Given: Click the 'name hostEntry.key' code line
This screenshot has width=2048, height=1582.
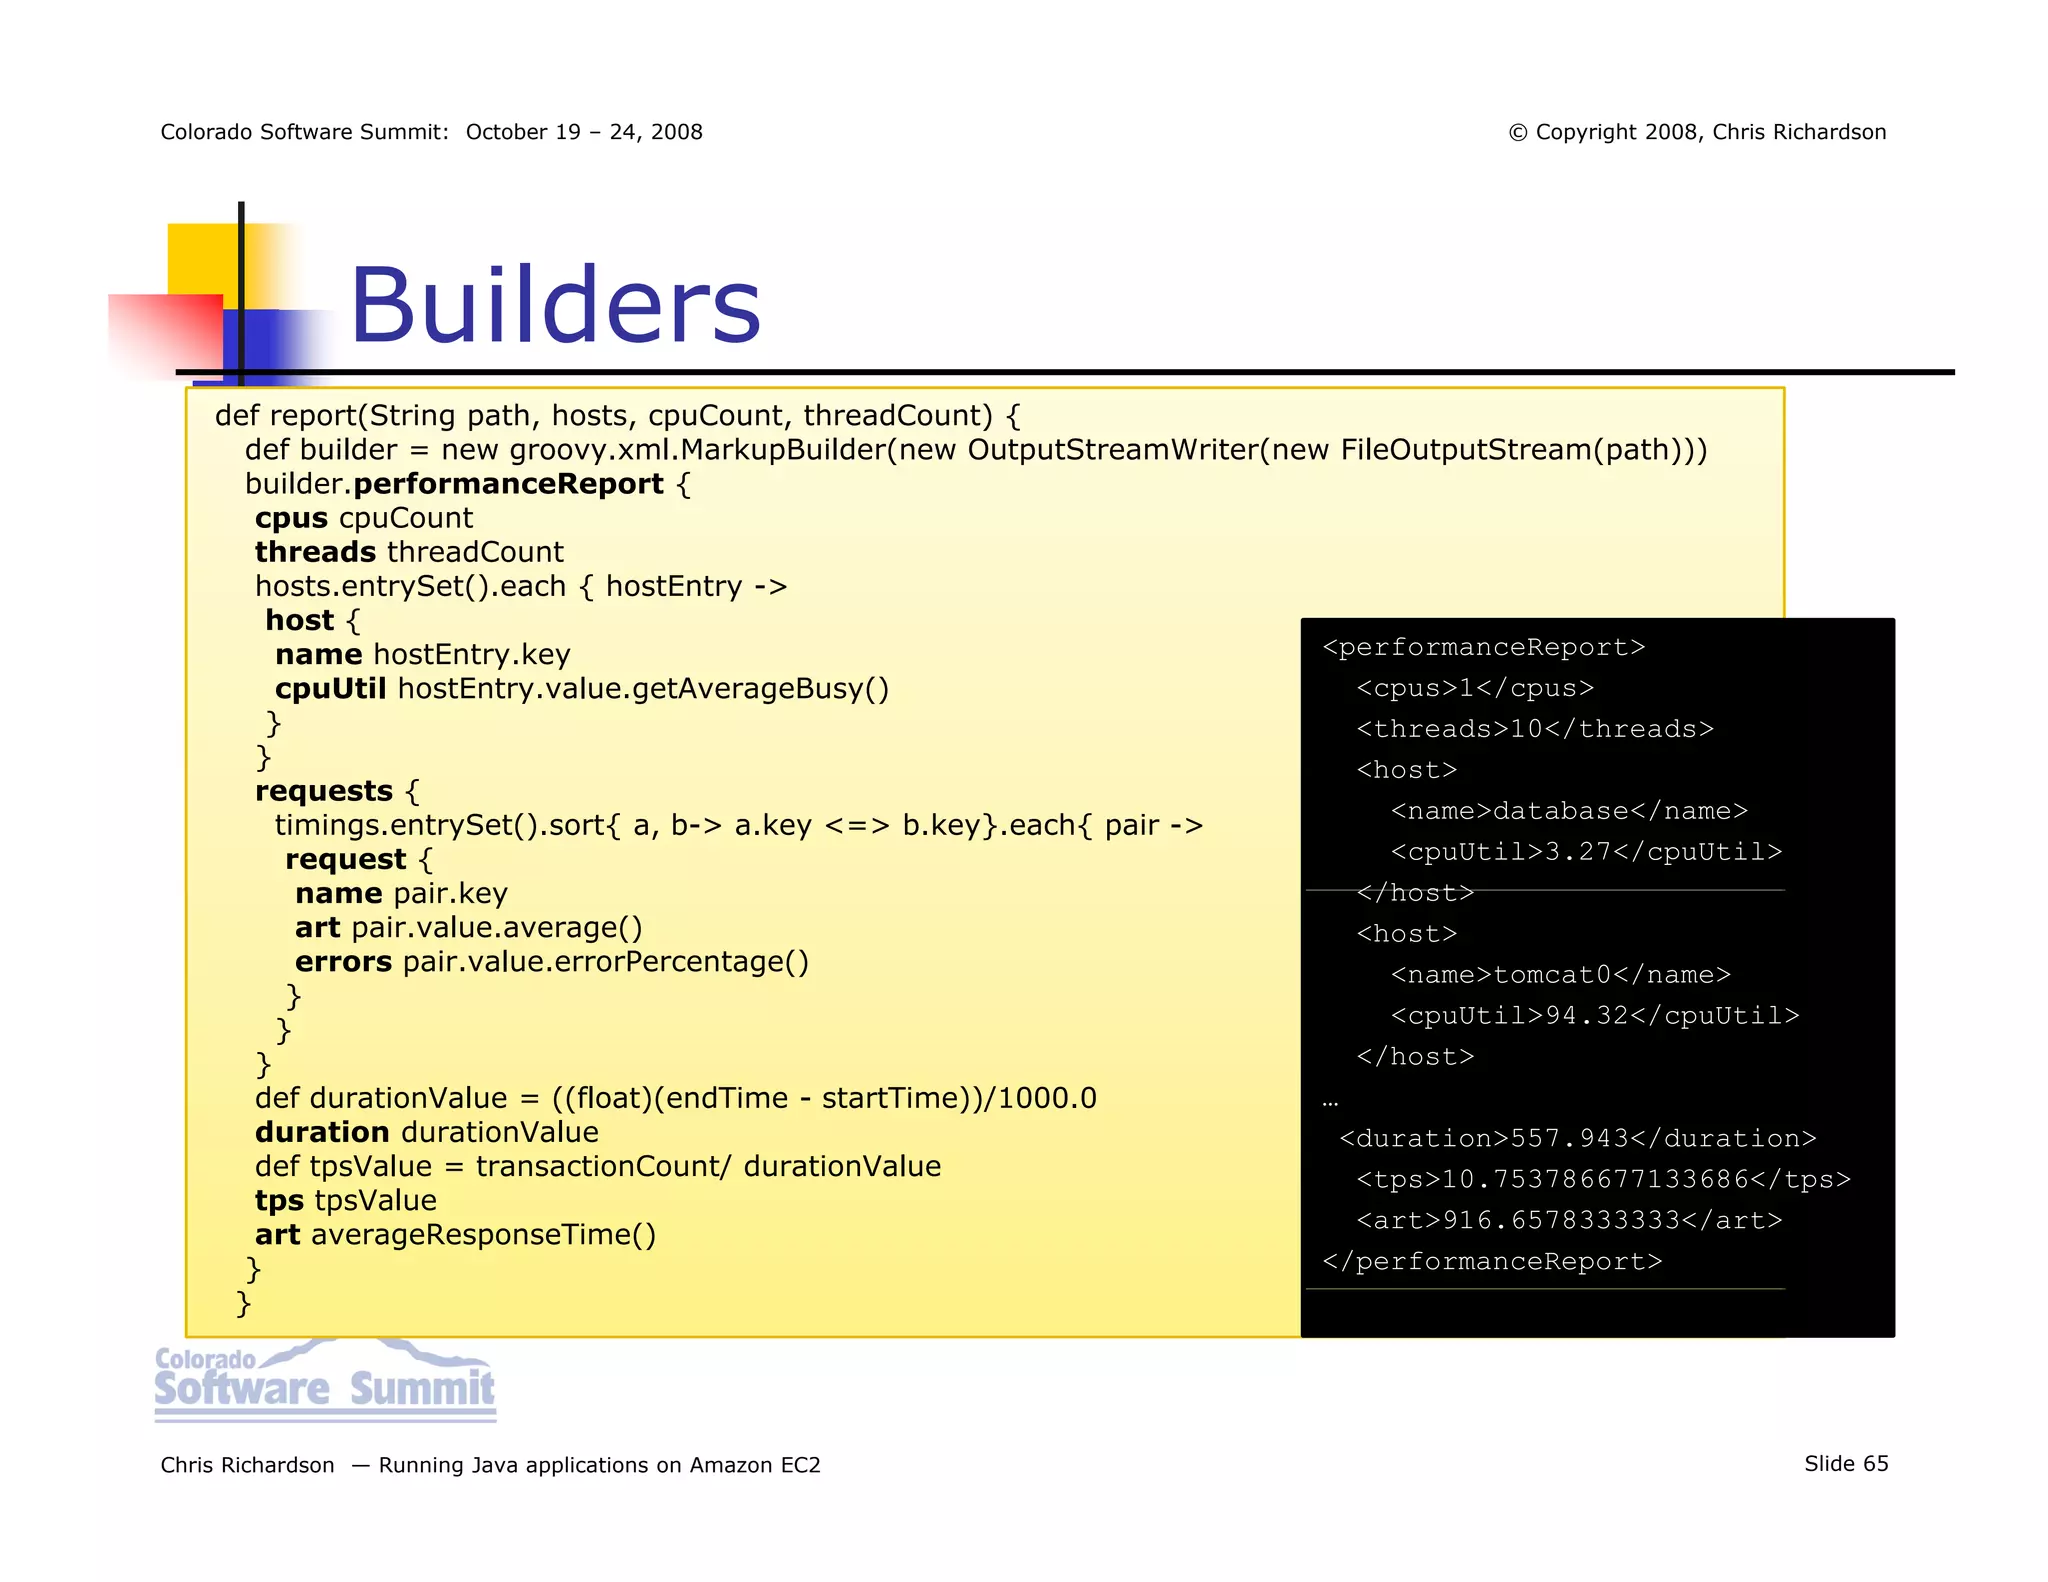Looking at the screenshot, I should [x=422, y=654].
